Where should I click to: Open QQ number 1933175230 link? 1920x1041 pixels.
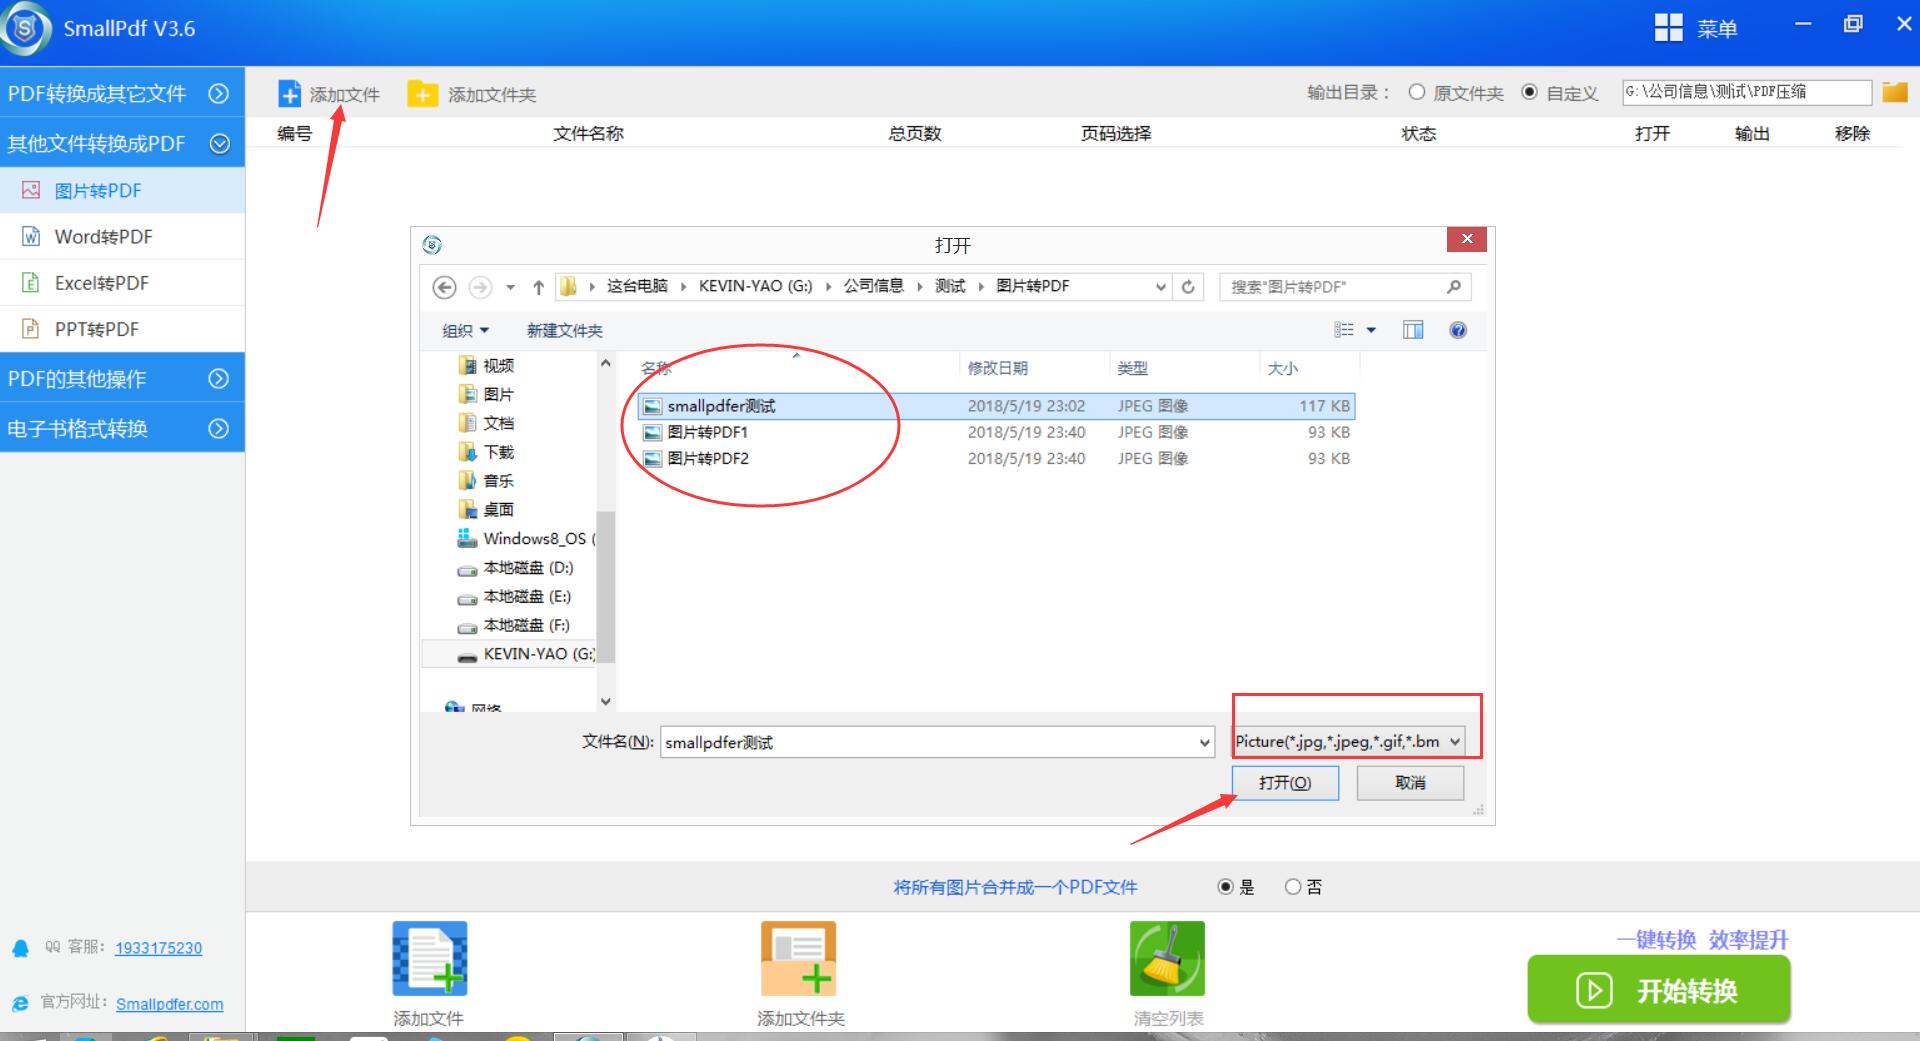[x=158, y=948]
